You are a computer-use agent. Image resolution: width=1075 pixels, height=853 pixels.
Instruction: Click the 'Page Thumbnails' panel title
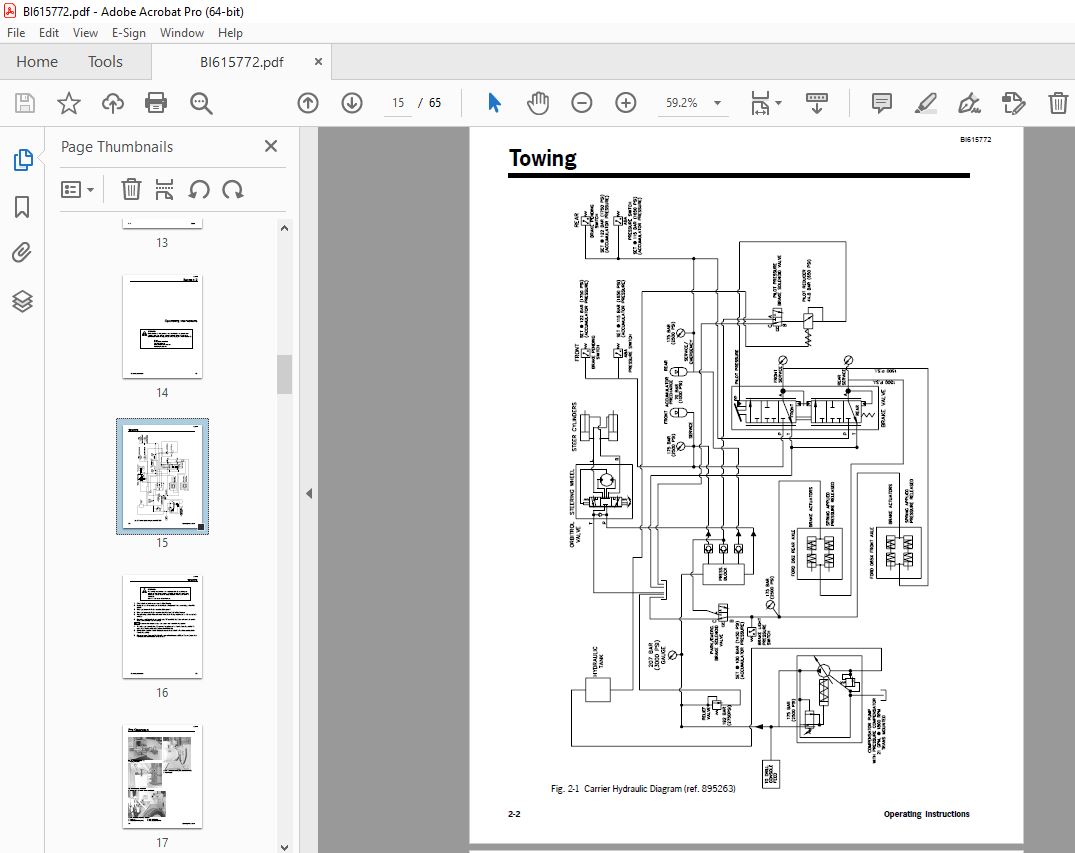[x=117, y=147]
